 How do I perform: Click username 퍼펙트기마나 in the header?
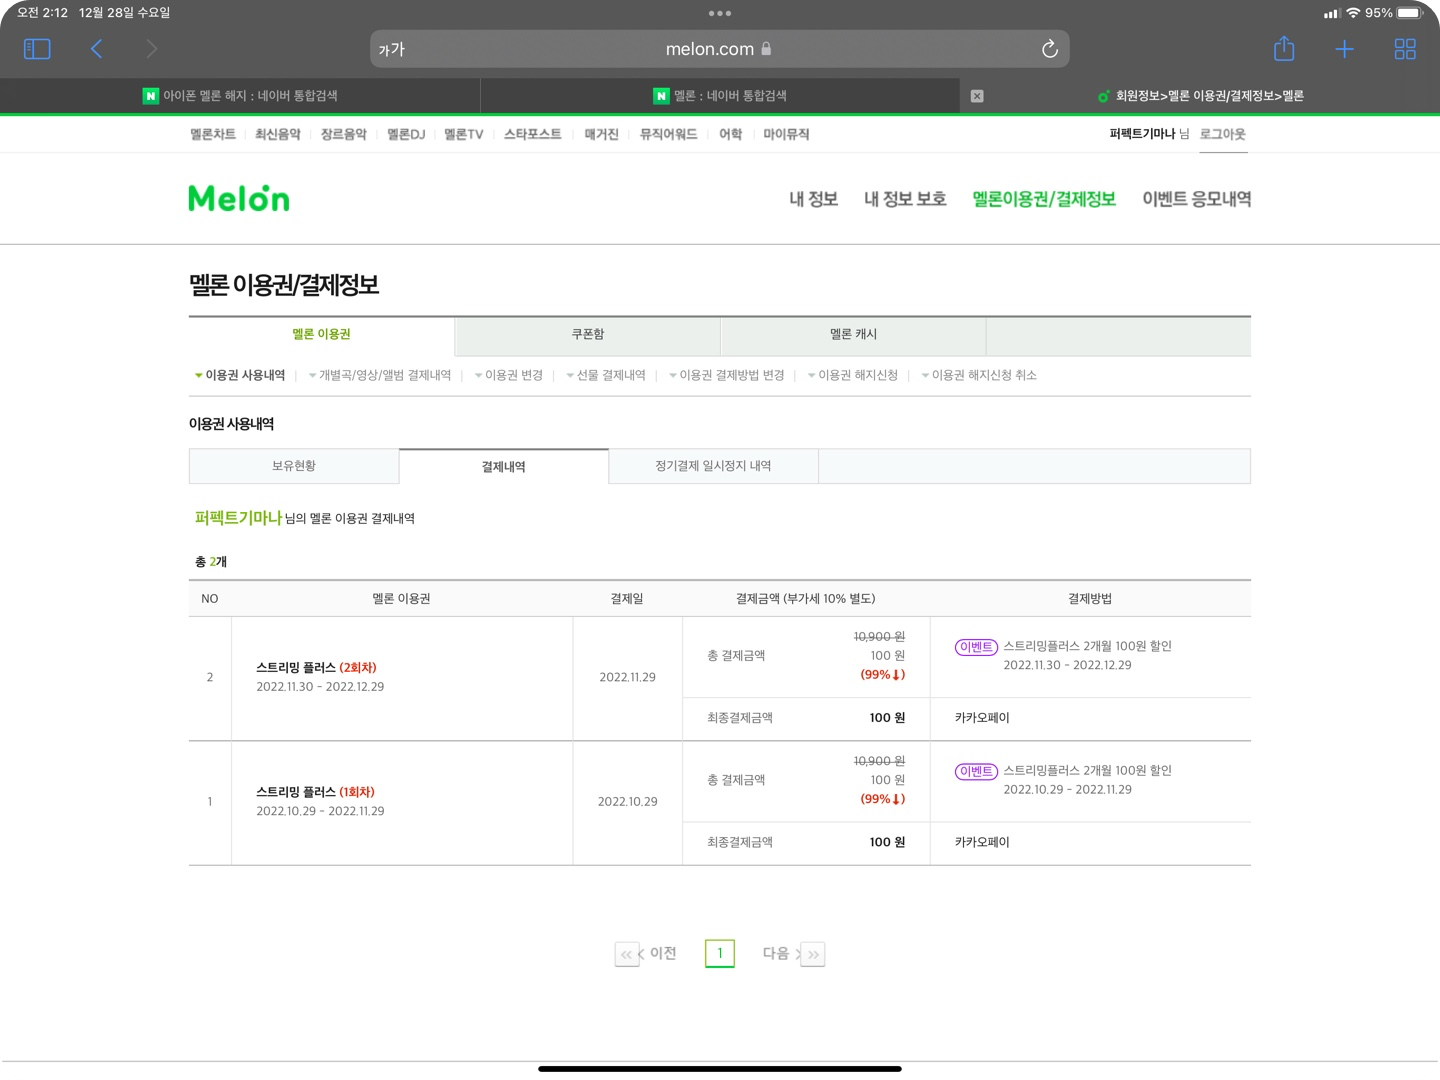pyautogui.click(x=1142, y=134)
